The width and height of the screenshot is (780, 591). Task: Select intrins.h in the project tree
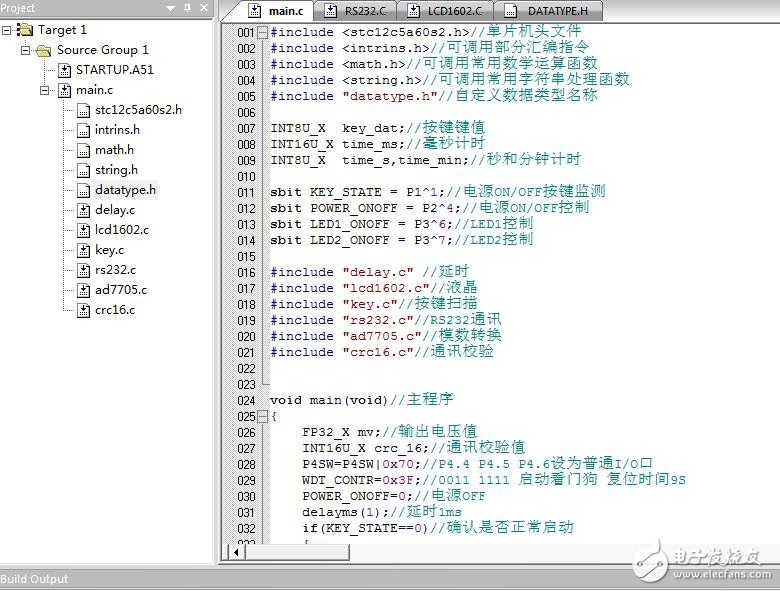[117, 130]
